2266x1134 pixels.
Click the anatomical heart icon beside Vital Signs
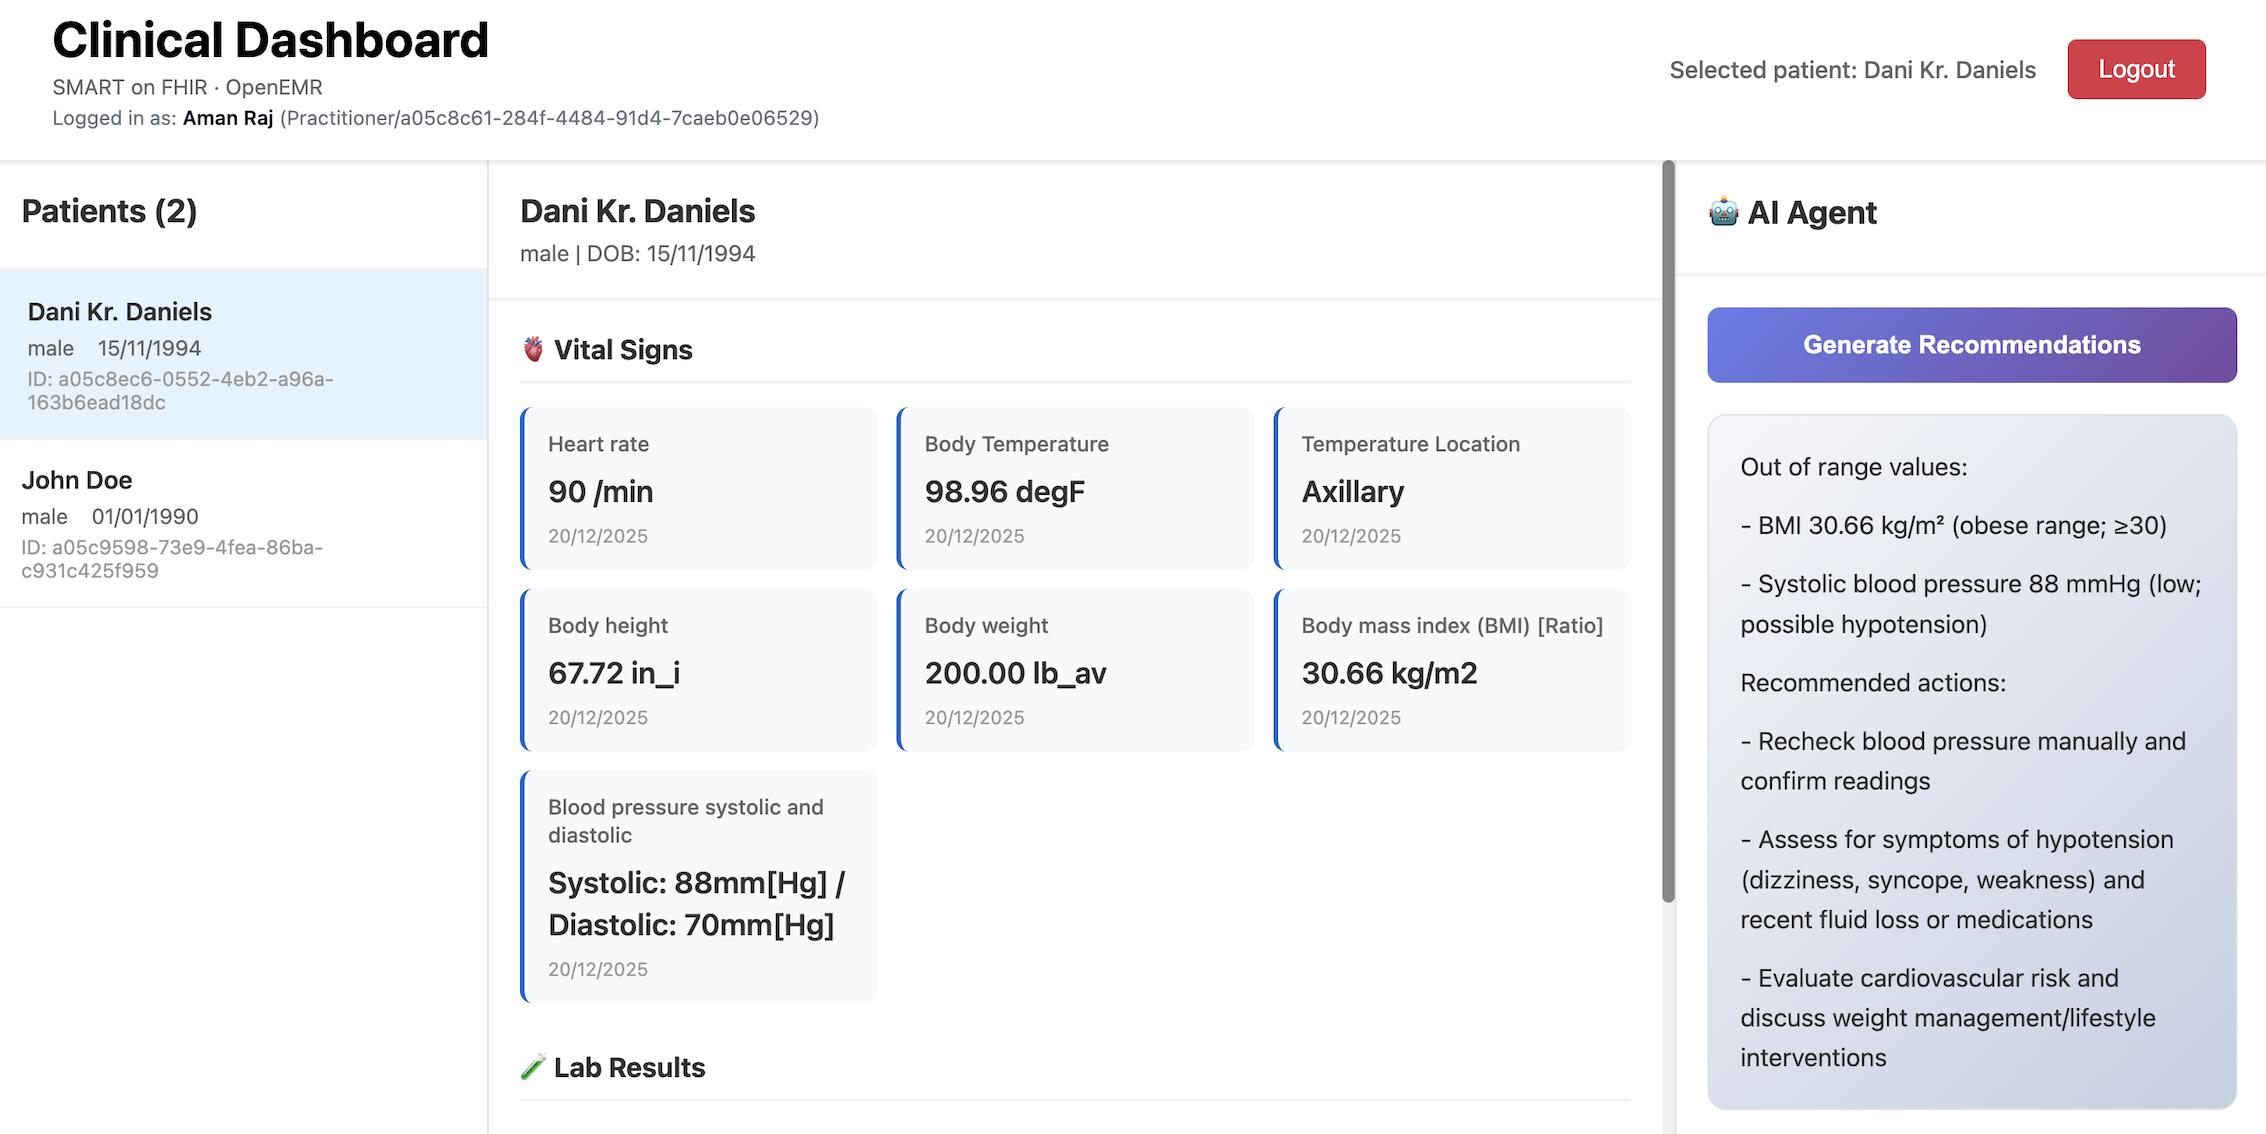(x=532, y=349)
